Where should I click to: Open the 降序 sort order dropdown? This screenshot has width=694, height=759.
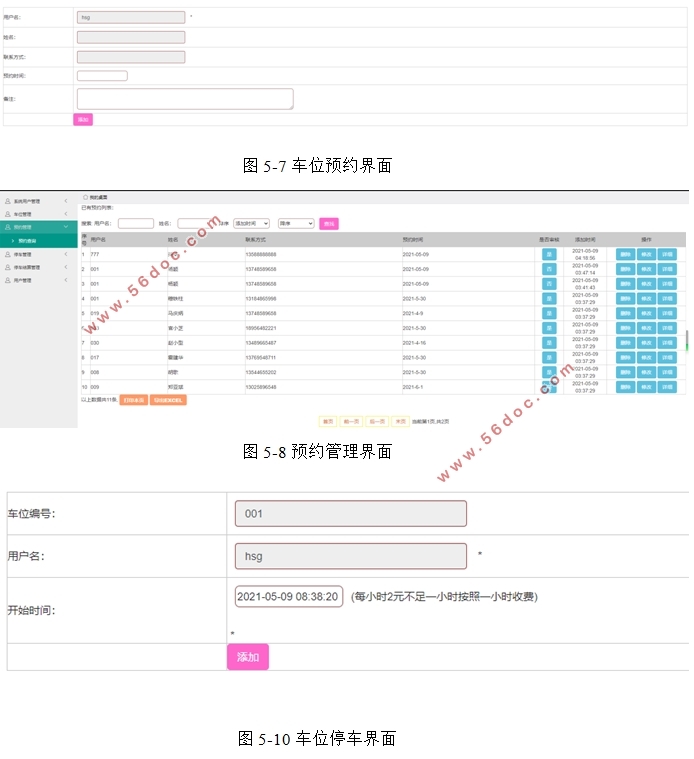point(296,224)
